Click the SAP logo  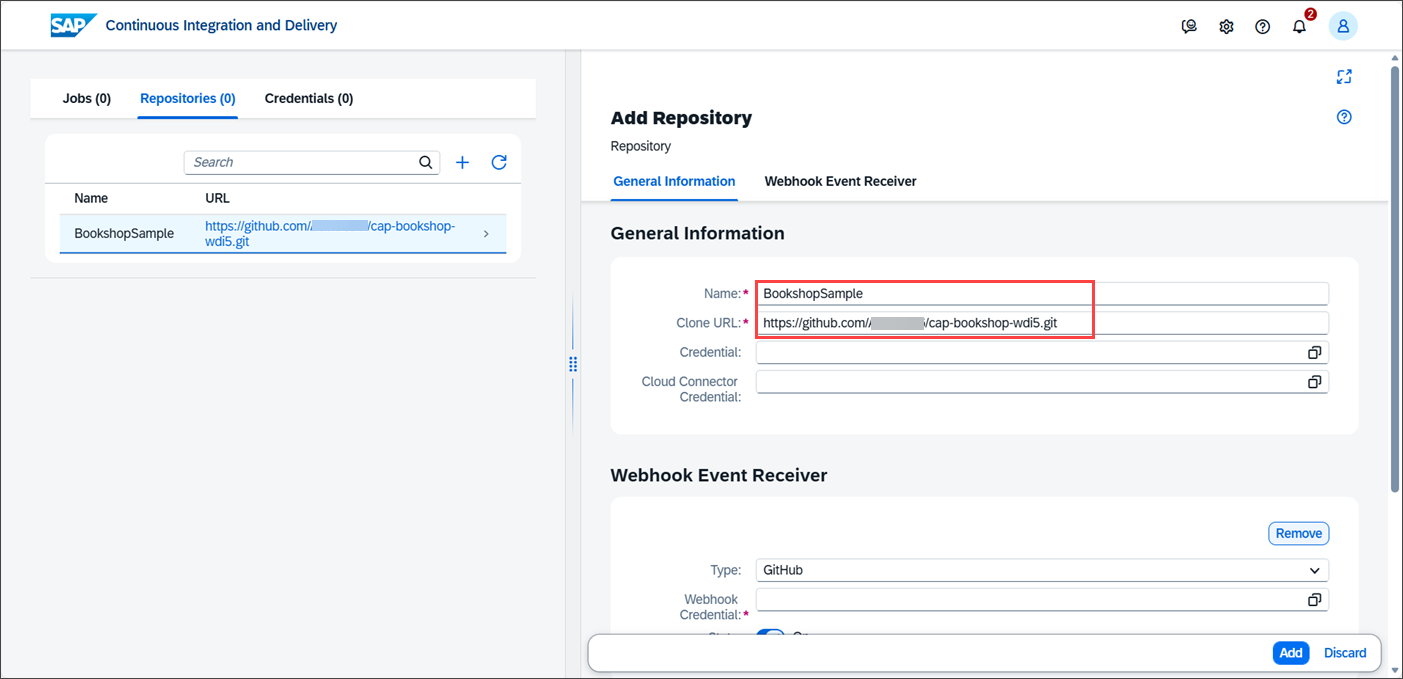click(74, 25)
